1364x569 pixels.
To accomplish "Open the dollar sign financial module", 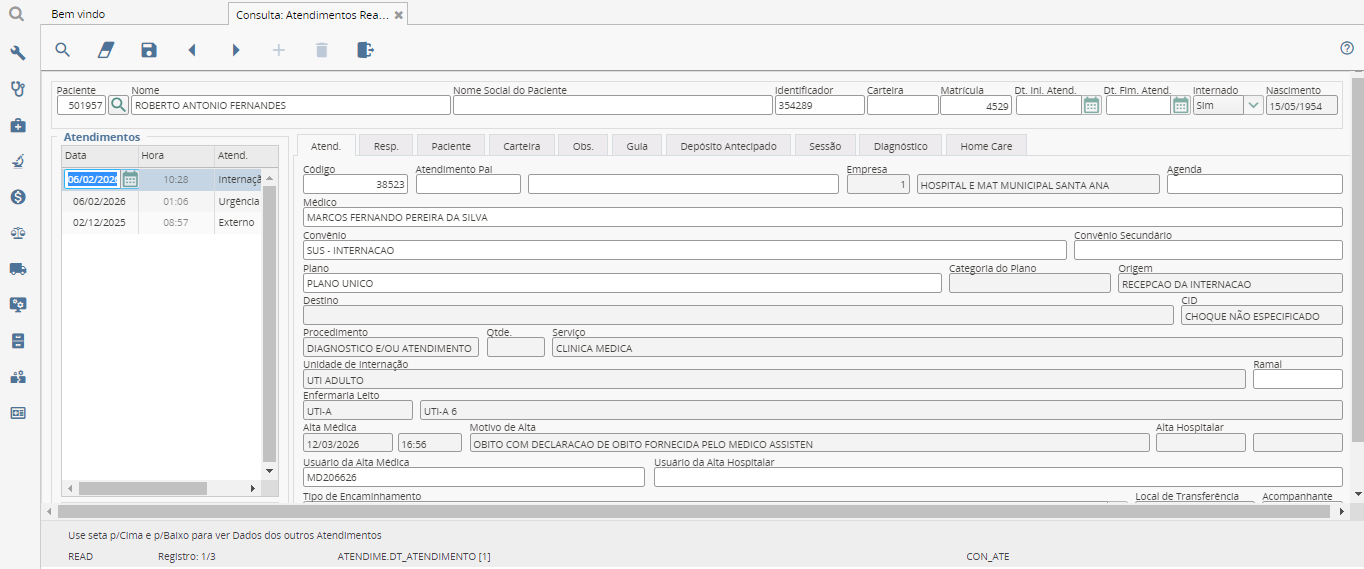I will (x=17, y=197).
